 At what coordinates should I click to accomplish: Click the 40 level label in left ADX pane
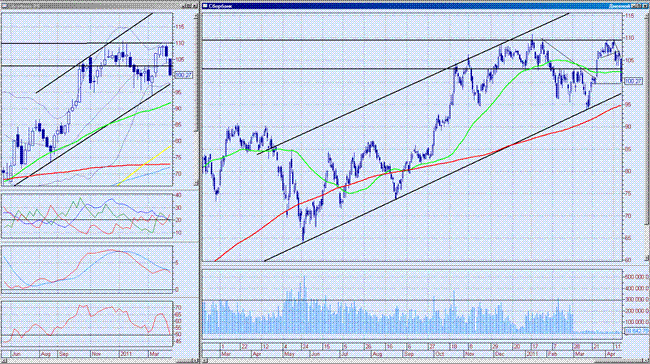pyautogui.click(x=179, y=195)
